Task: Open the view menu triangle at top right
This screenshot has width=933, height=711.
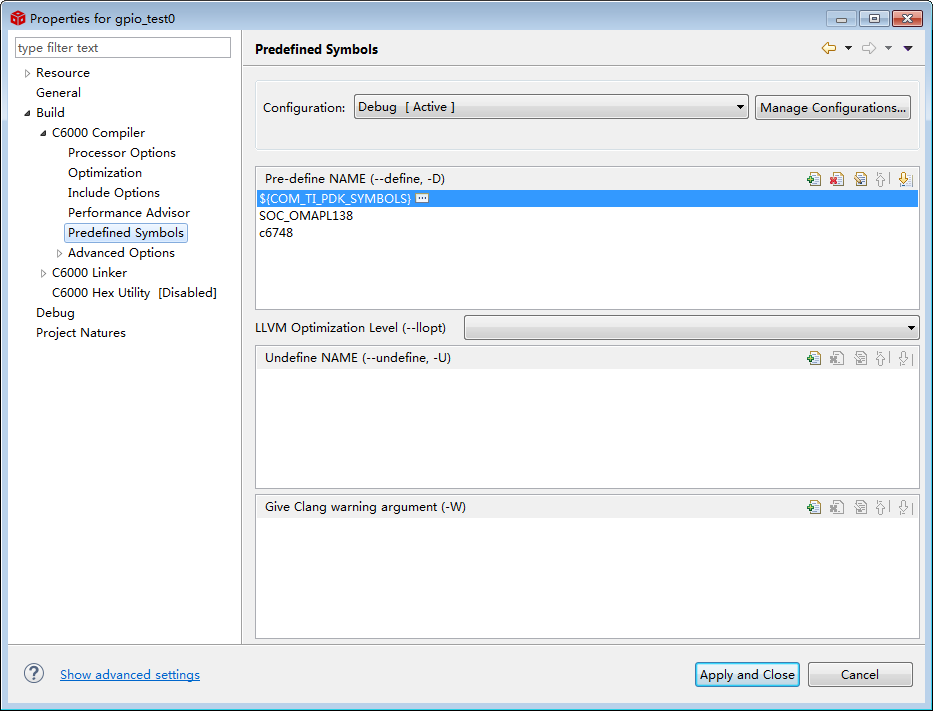Action: click(908, 48)
